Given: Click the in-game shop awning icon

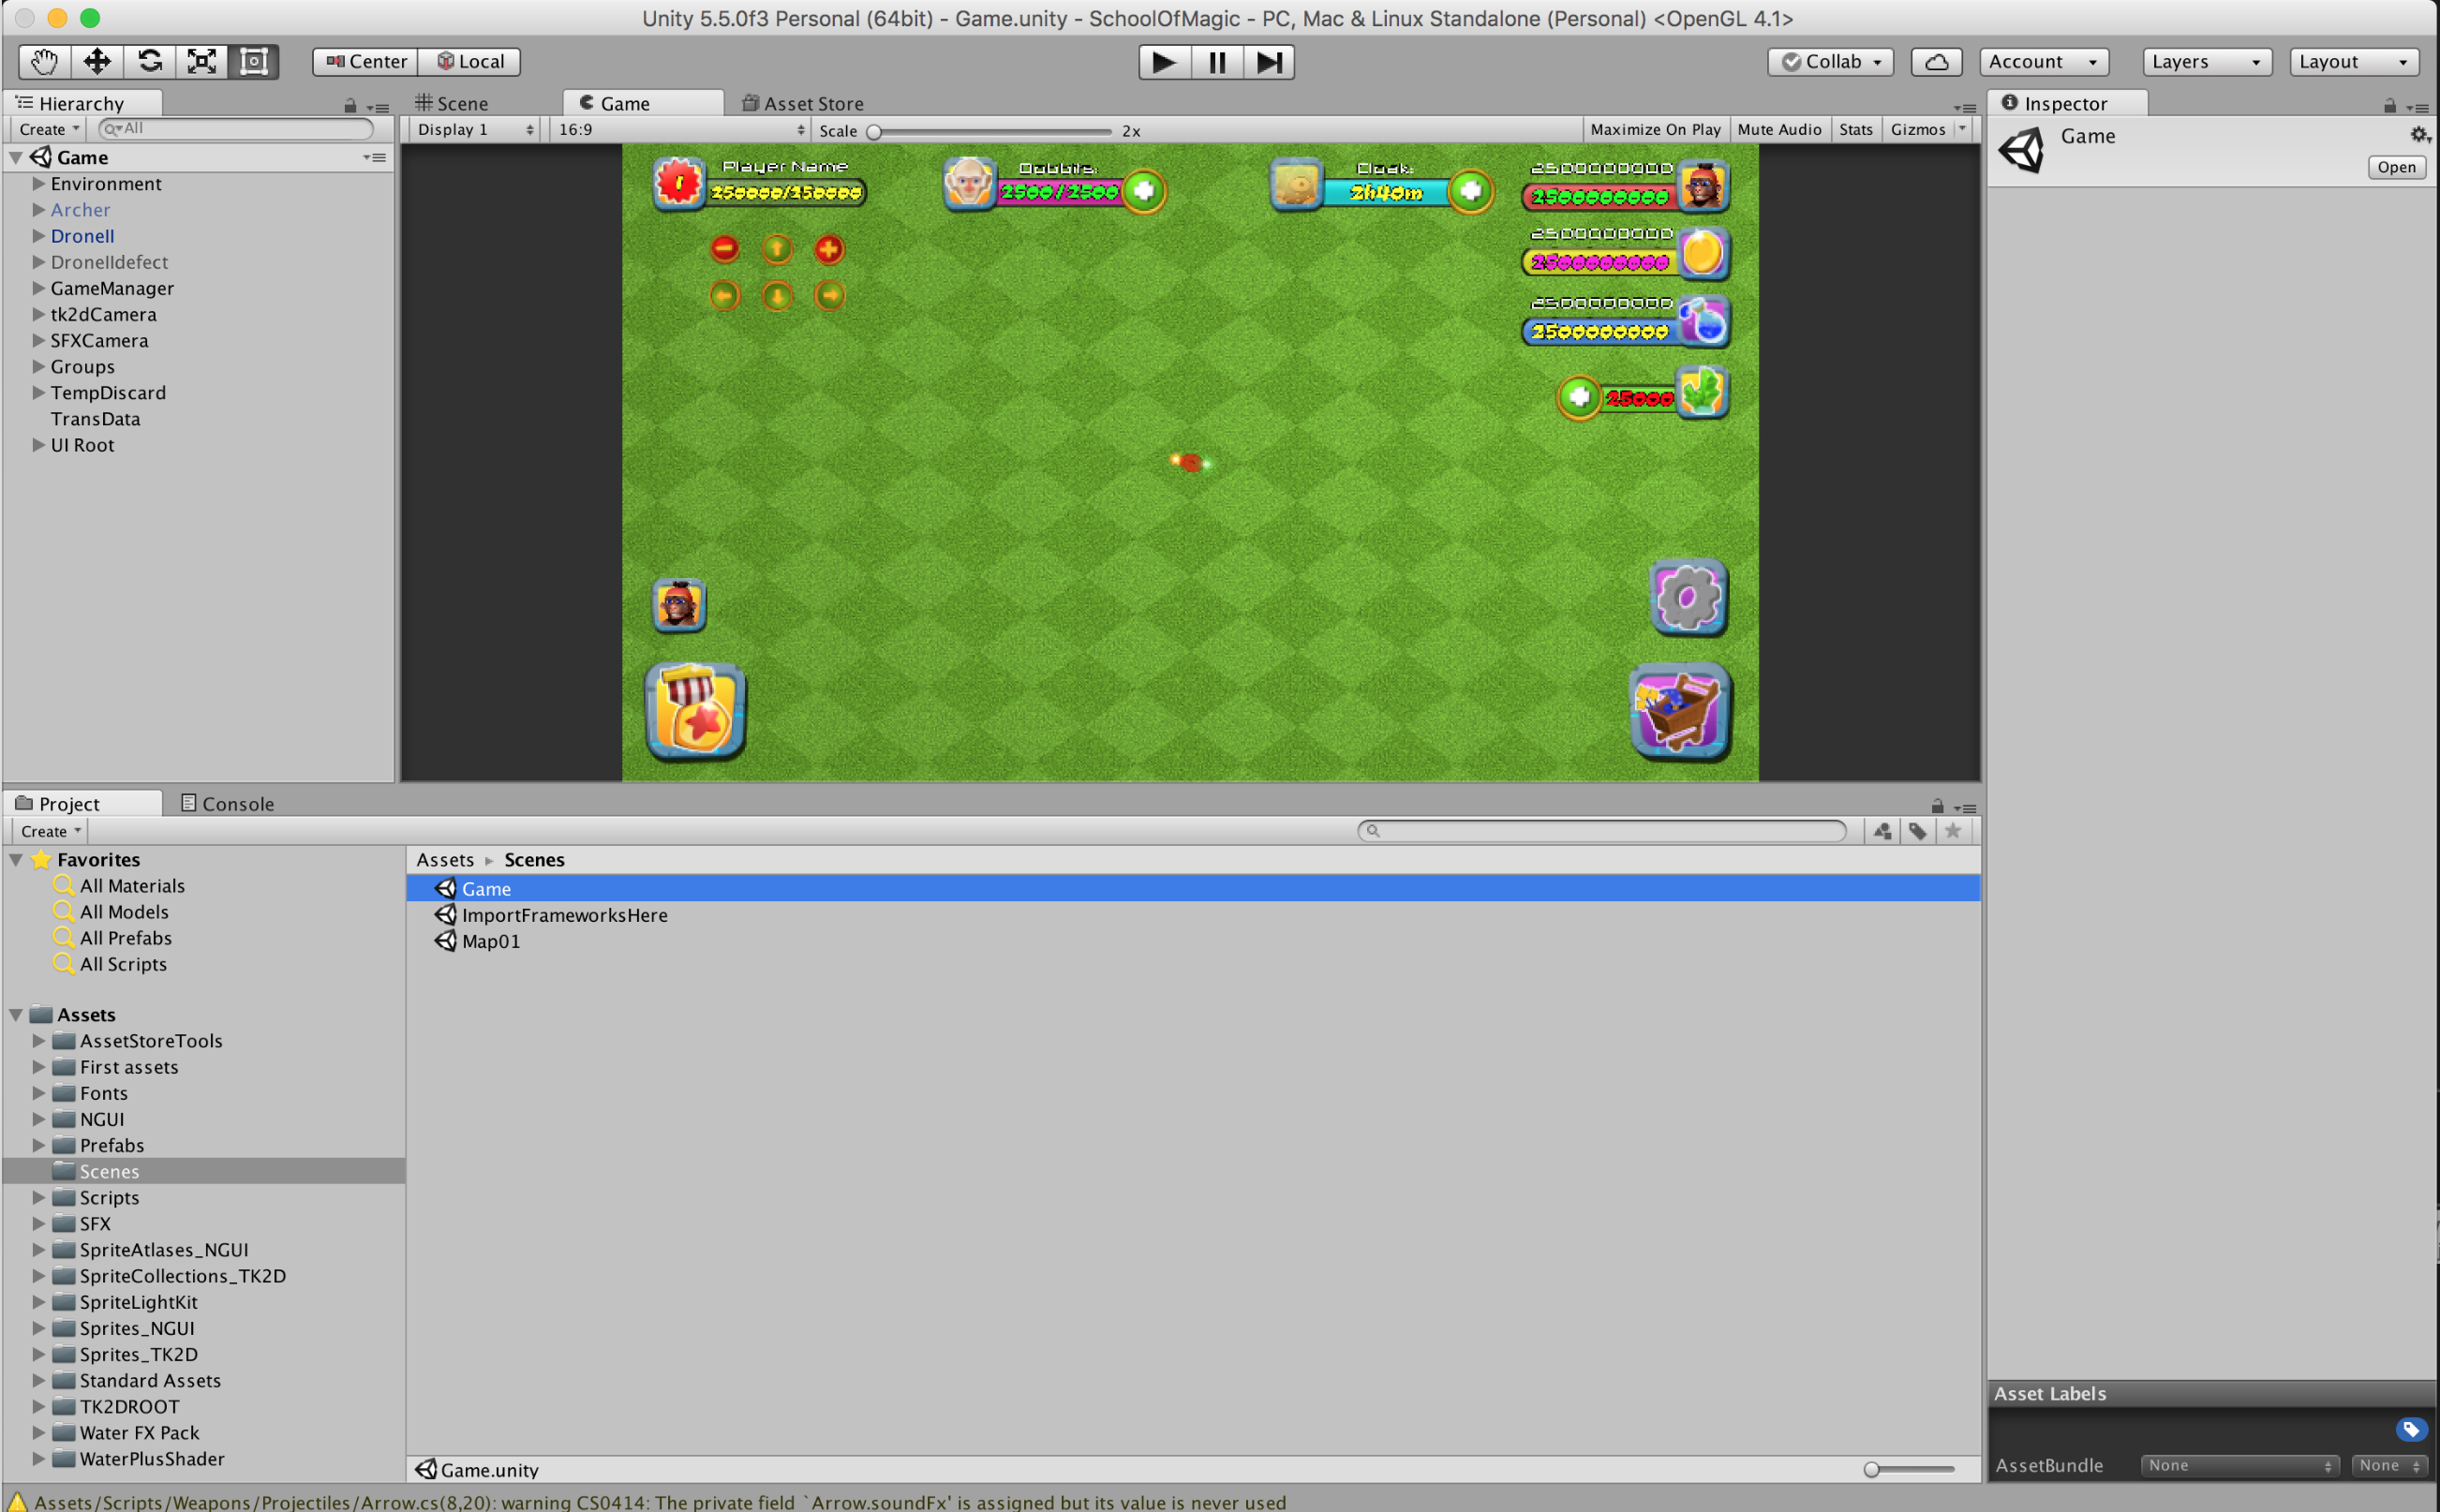Looking at the screenshot, I should (696, 711).
